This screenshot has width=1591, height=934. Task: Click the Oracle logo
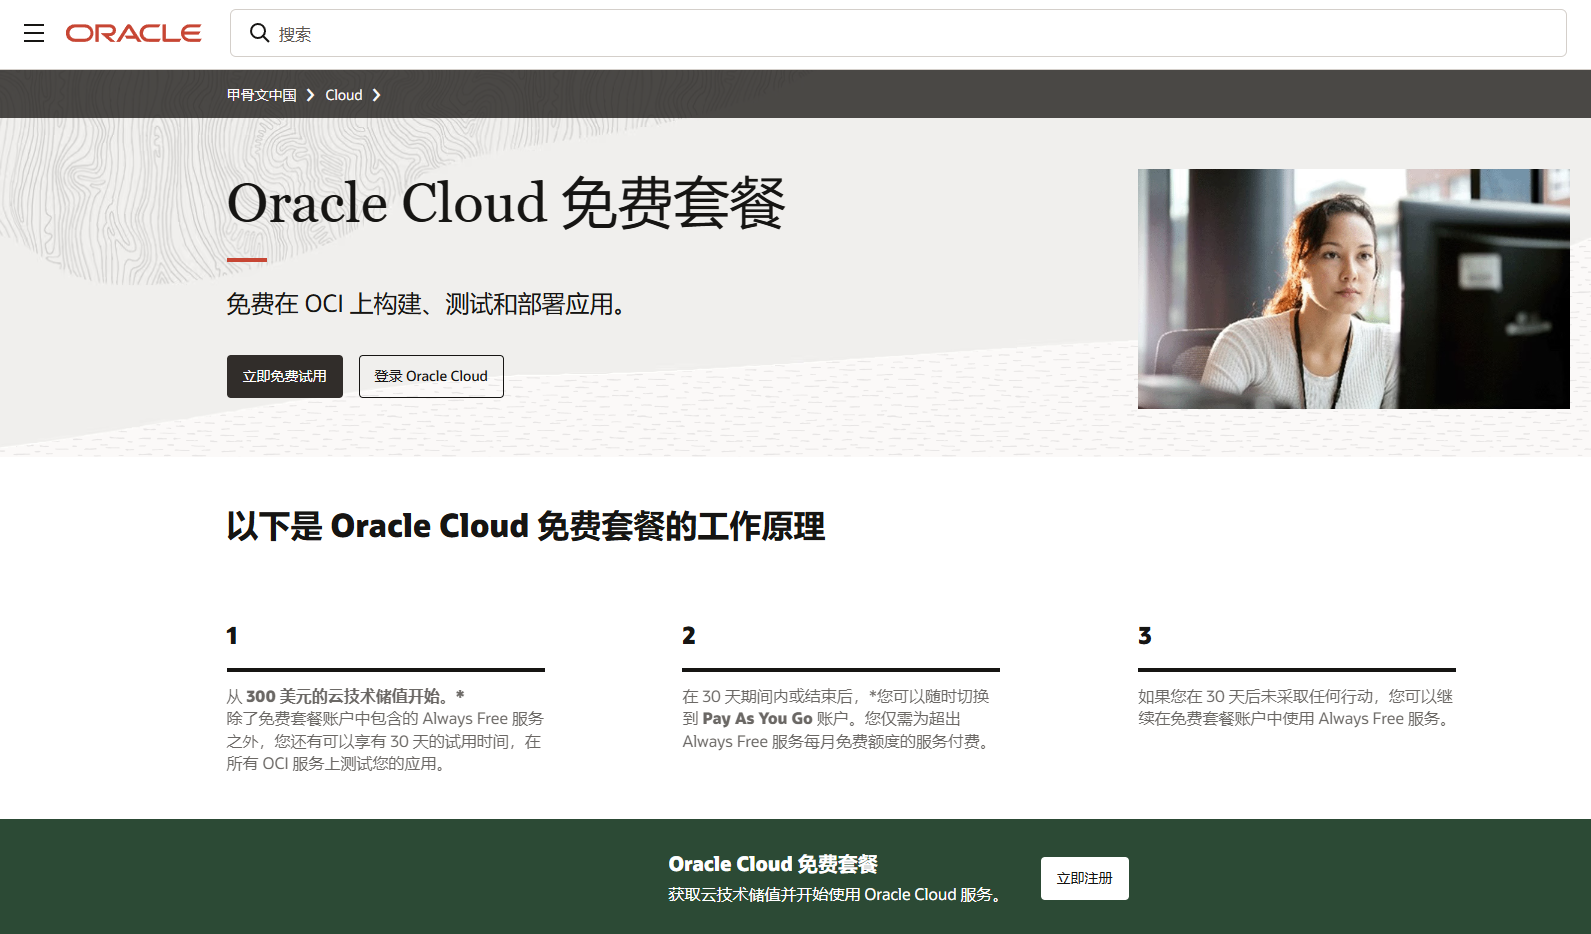(x=133, y=33)
